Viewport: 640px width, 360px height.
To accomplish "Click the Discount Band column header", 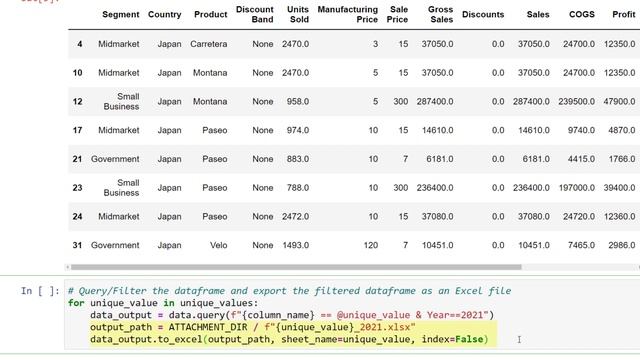I will [255, 14].
